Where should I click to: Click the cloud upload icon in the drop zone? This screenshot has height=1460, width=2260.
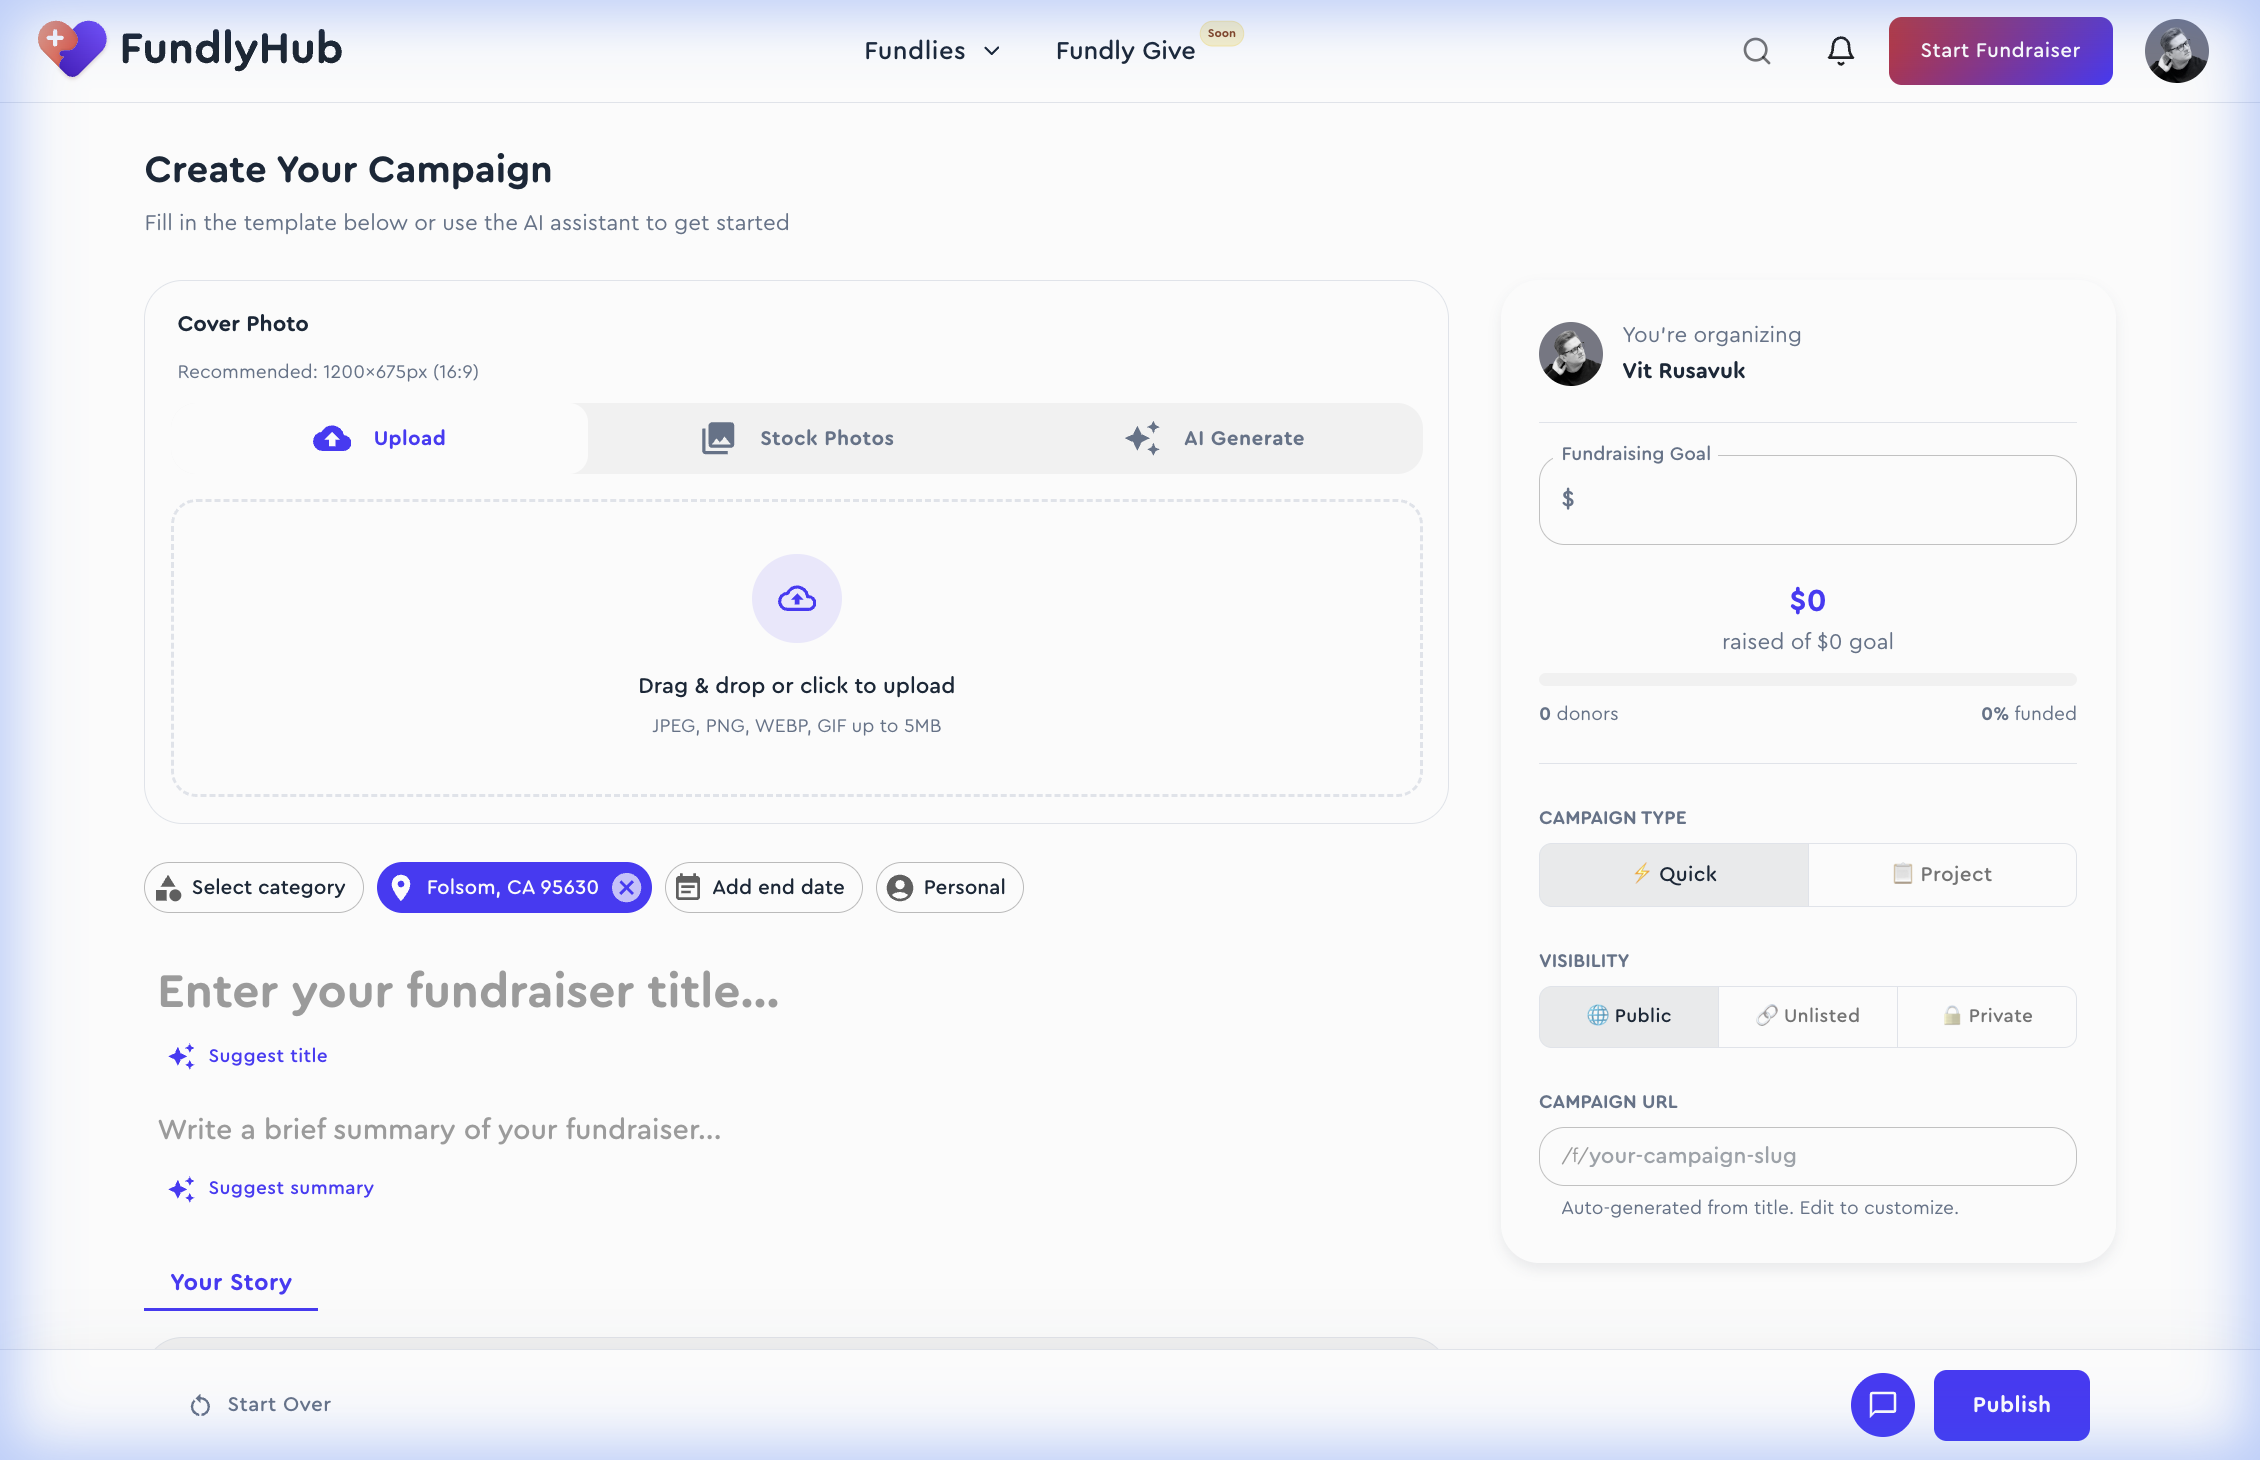(796, 598)
